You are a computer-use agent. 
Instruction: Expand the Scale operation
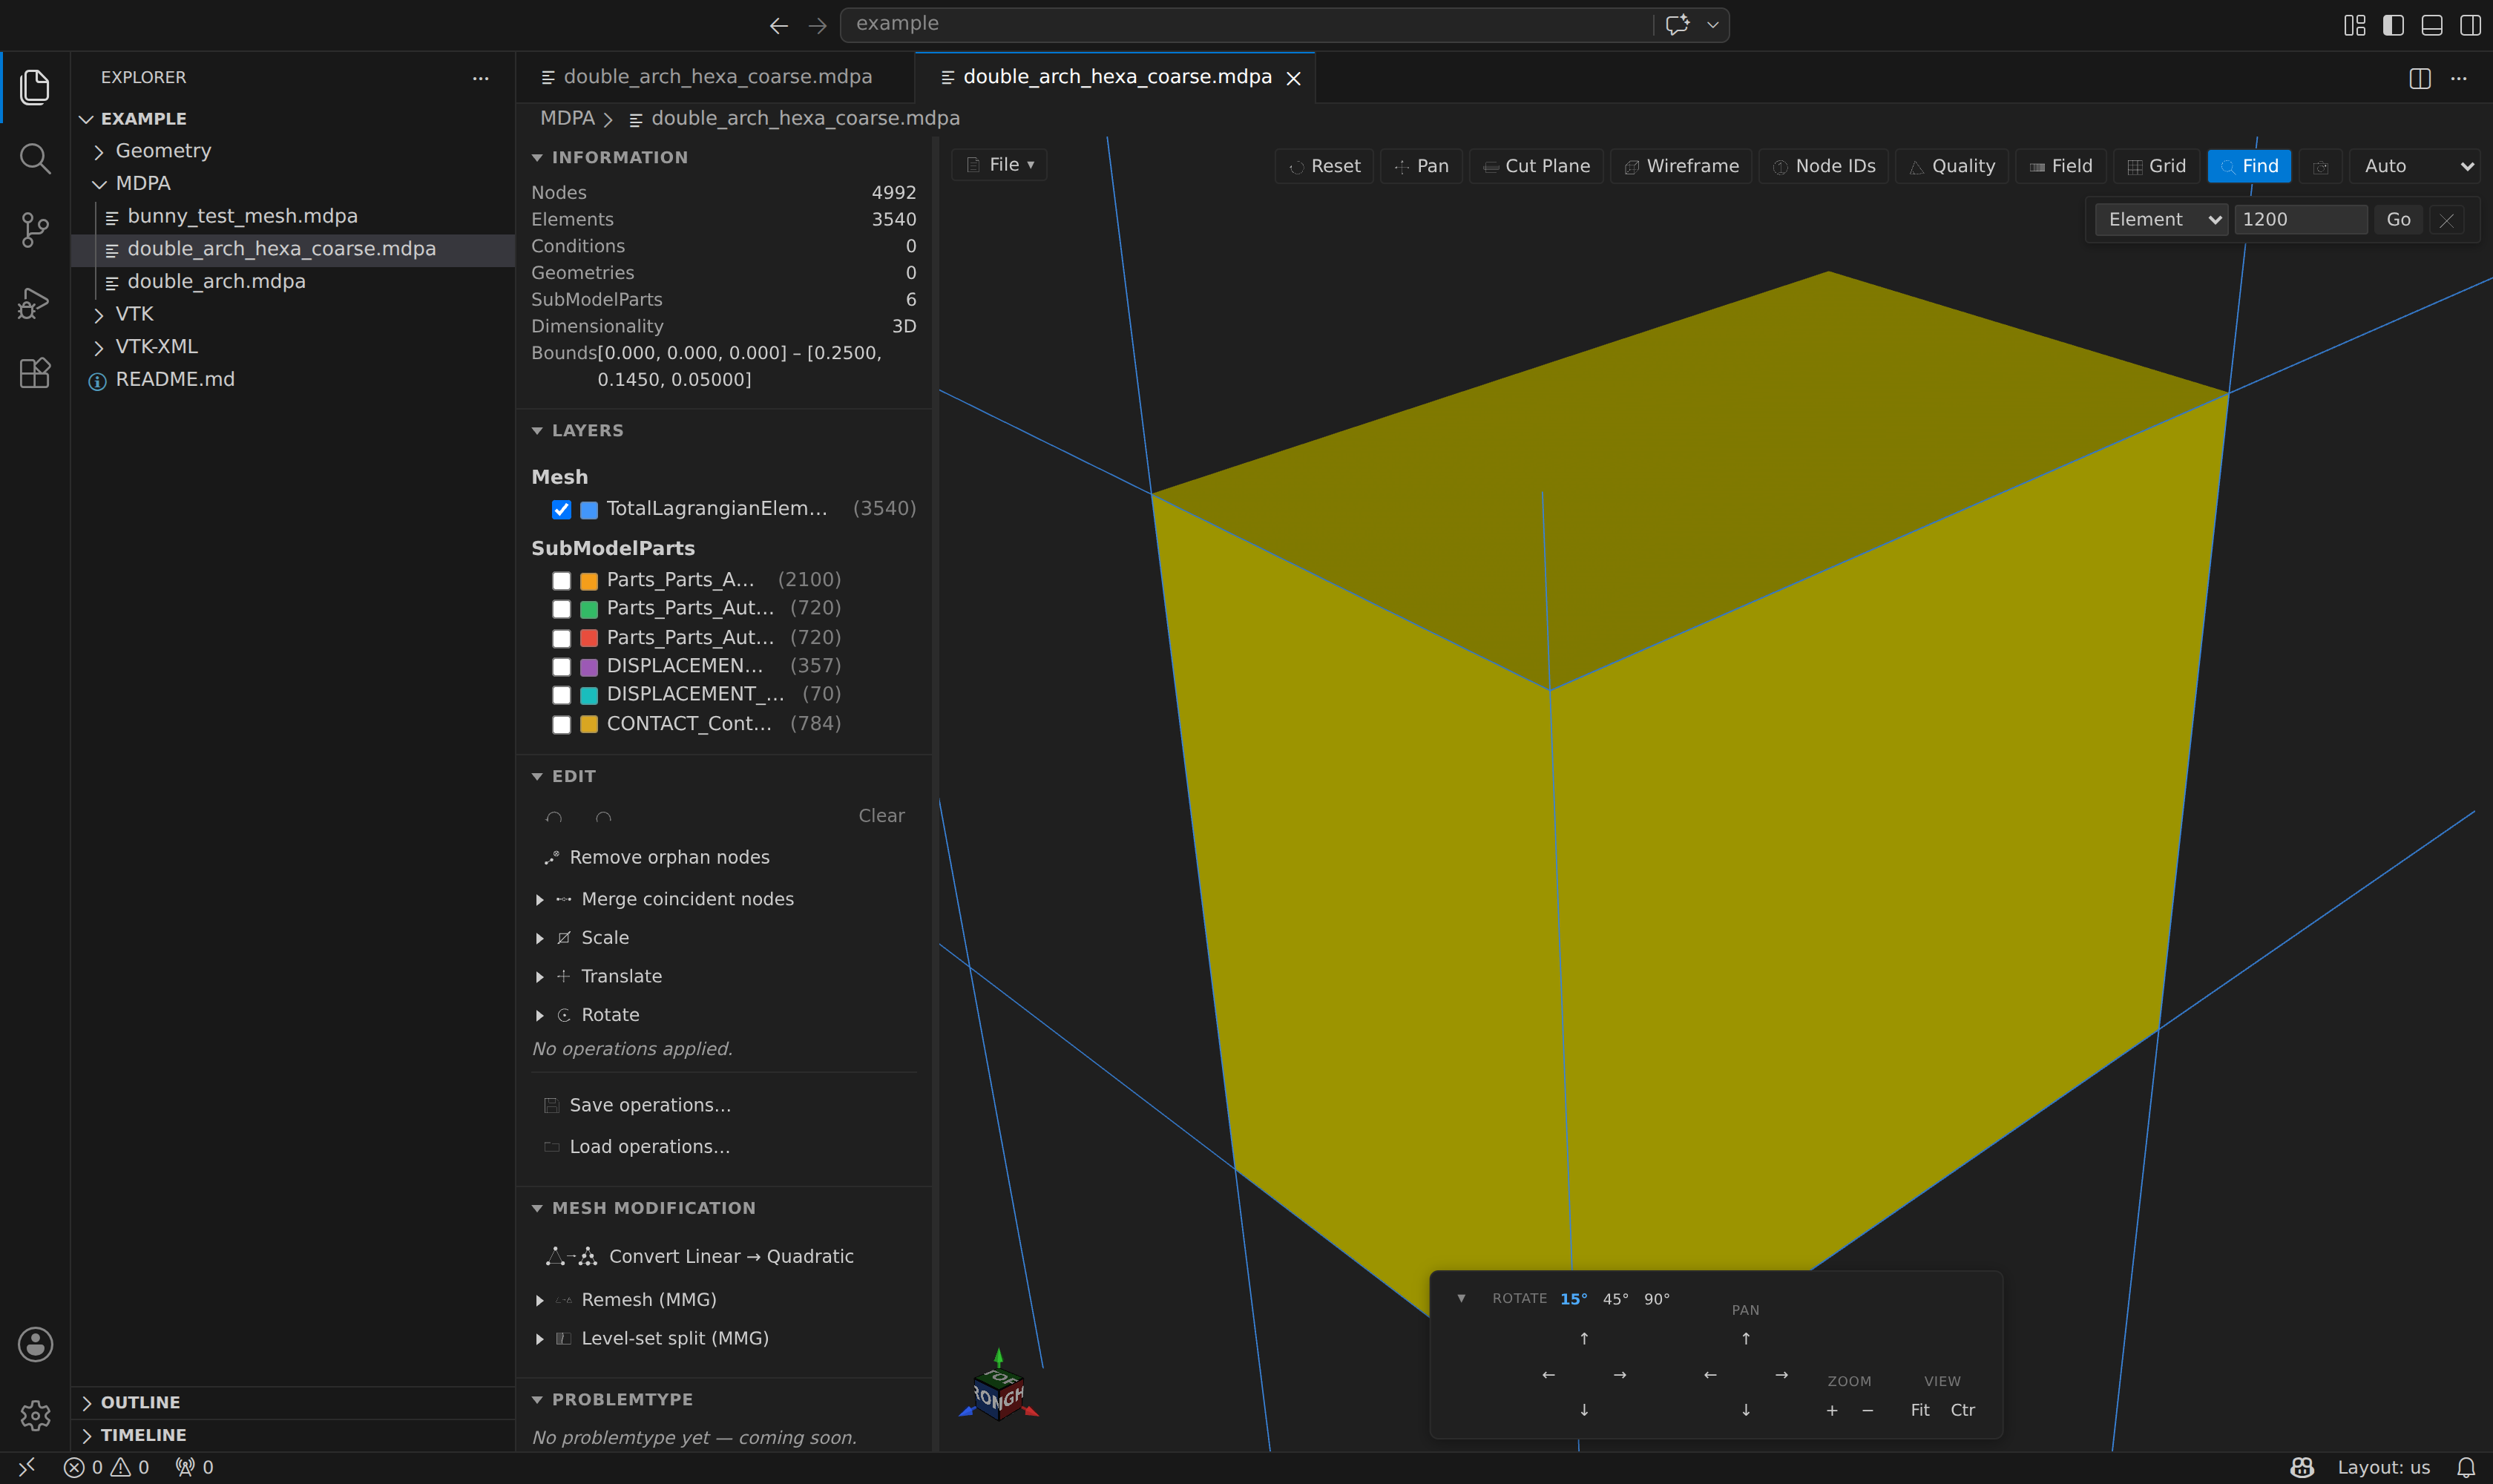[540, 938]
